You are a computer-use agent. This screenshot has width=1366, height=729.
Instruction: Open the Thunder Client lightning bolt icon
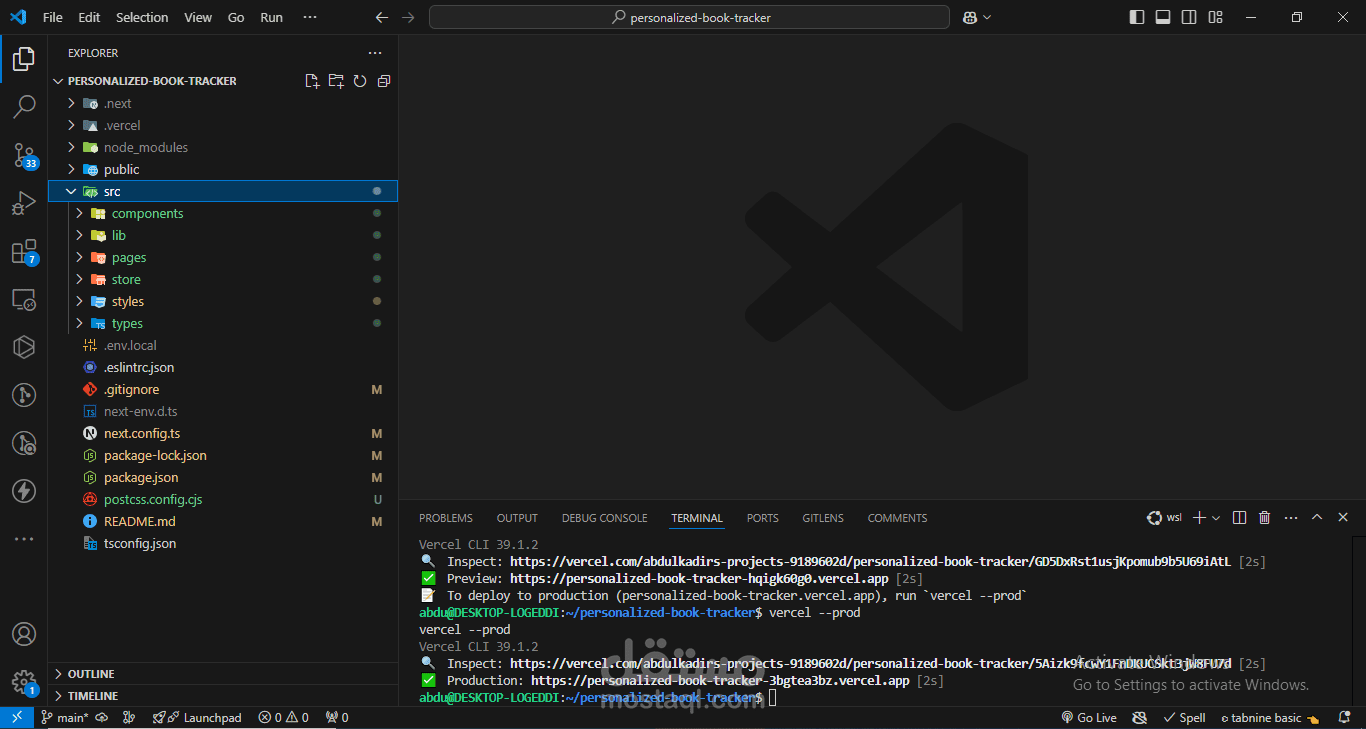pyautogui.click(x=24, y=491)
